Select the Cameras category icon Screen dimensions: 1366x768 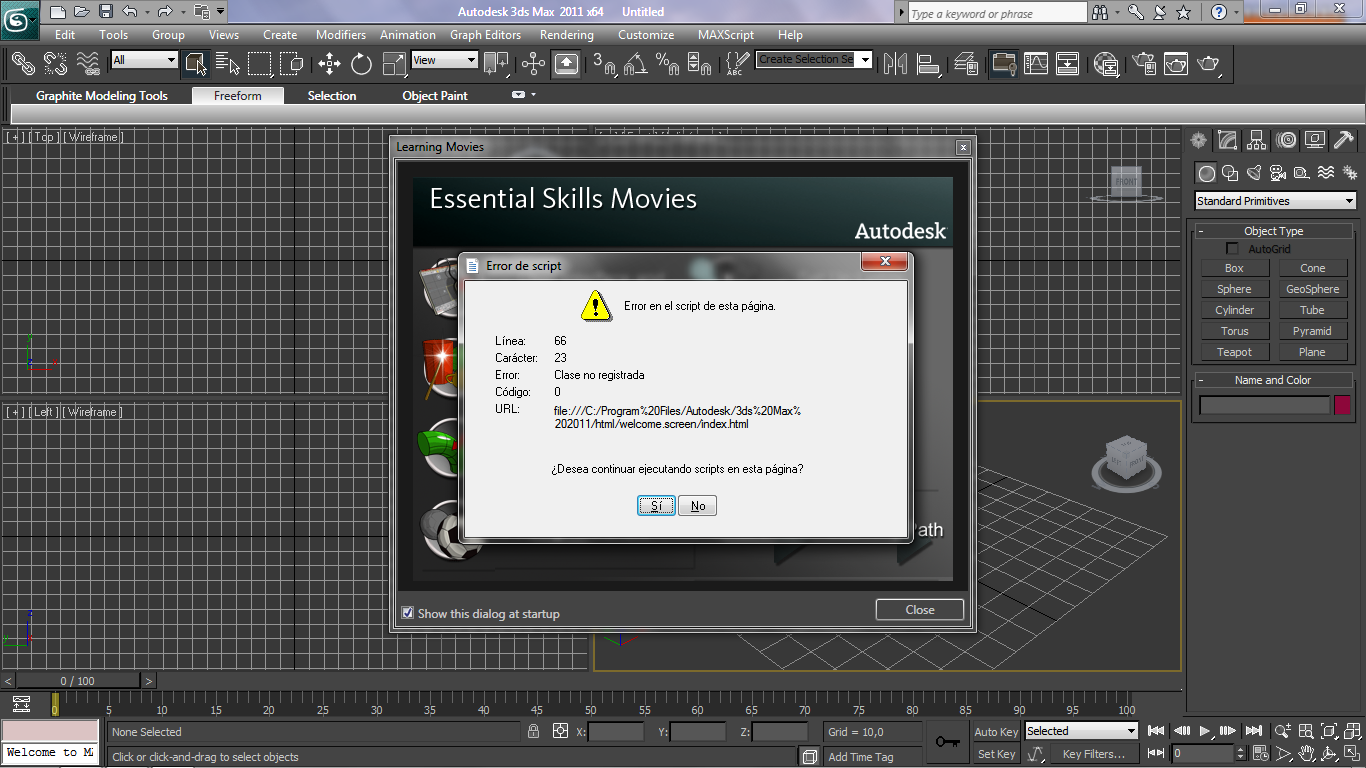(1279, 173)
